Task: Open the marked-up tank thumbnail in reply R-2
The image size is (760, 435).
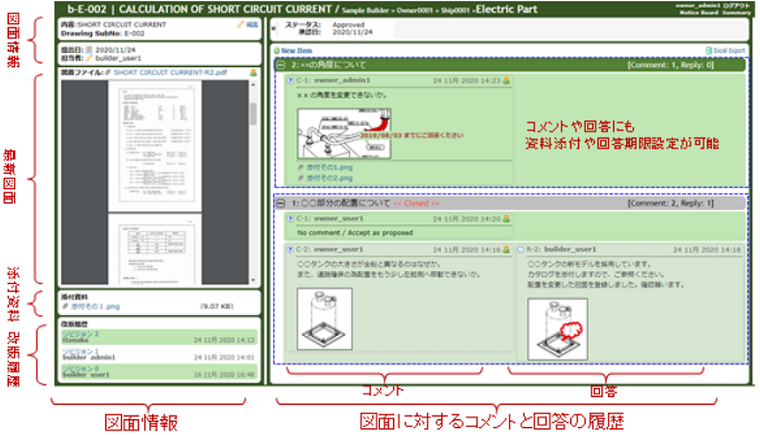Action: tap(557, 329)
